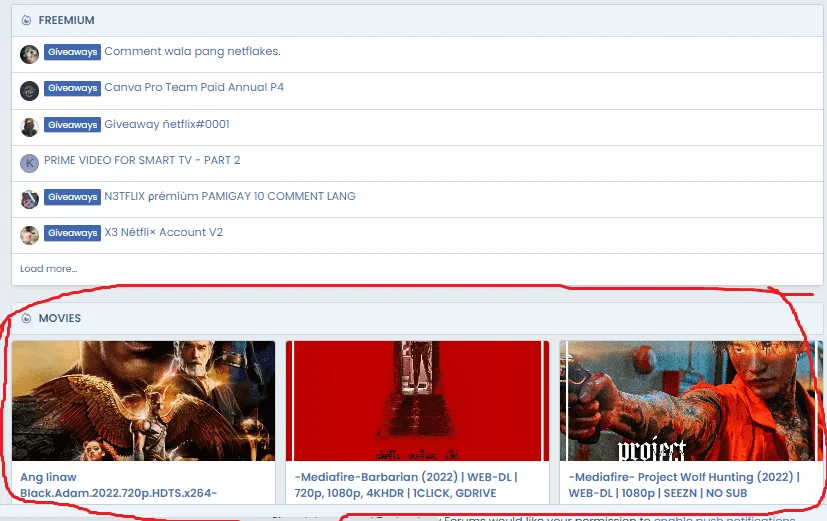This screenshot has width=827, height=521.
Task: Open the K avatar for Prime Video thread
Action: [30, 163]
